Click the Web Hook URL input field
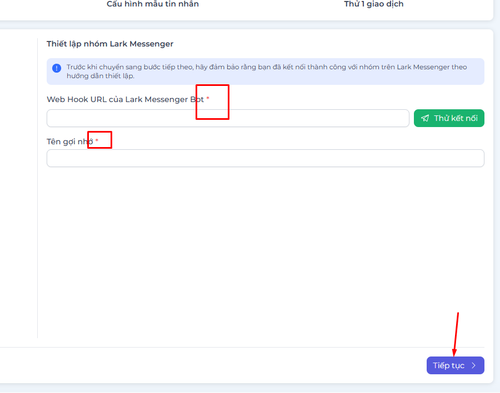500x393 pixels. 228,118
